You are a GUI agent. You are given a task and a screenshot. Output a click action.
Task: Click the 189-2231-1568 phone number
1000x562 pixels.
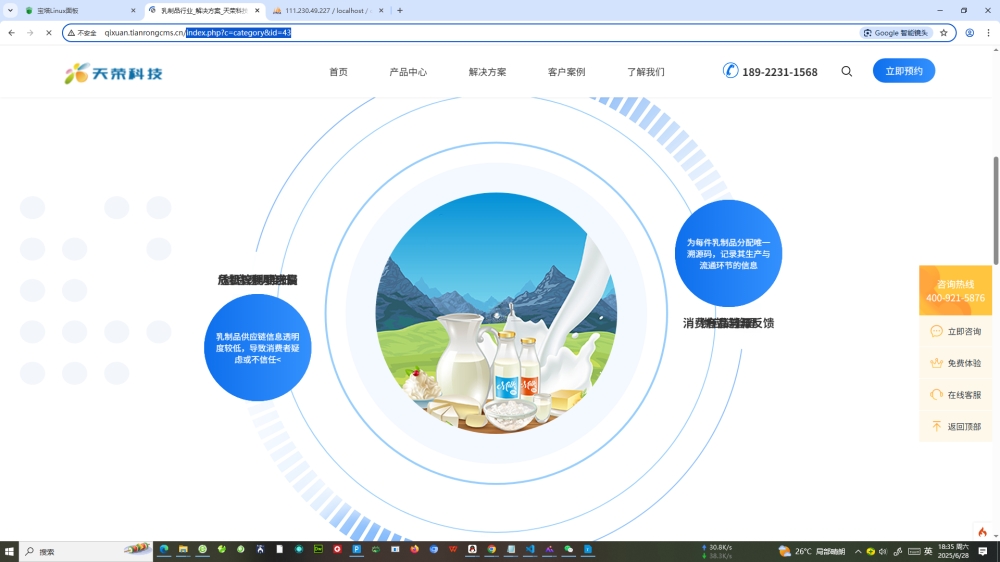pos(779,72)
